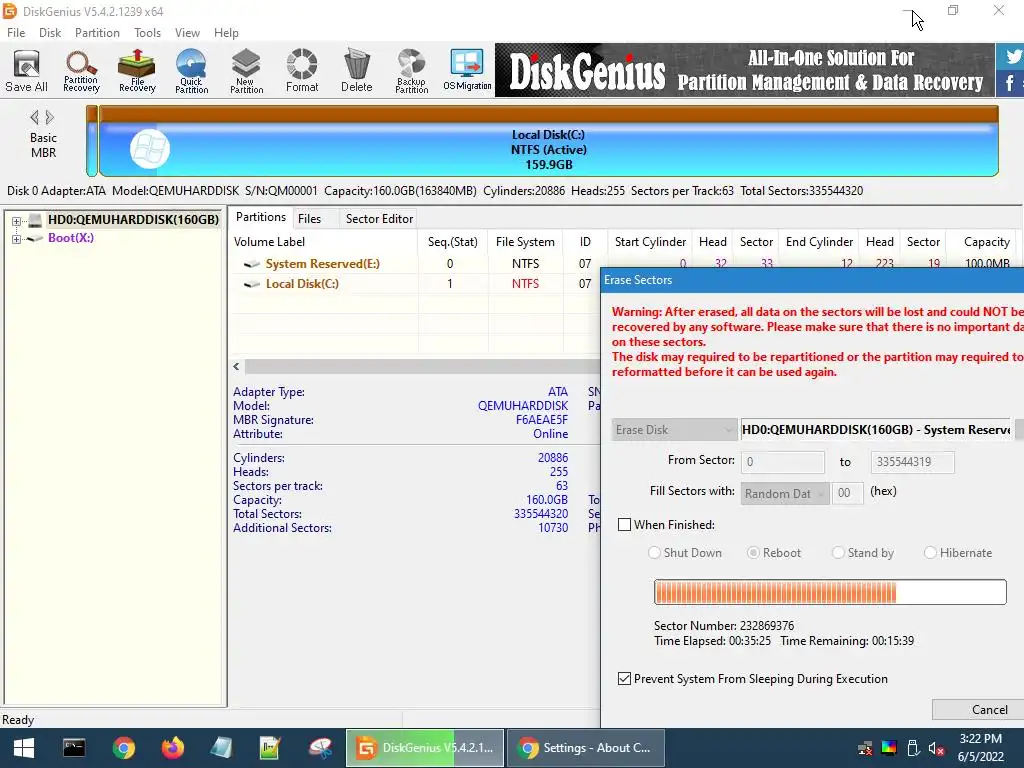Select the Partitions tab

(261, 217)
